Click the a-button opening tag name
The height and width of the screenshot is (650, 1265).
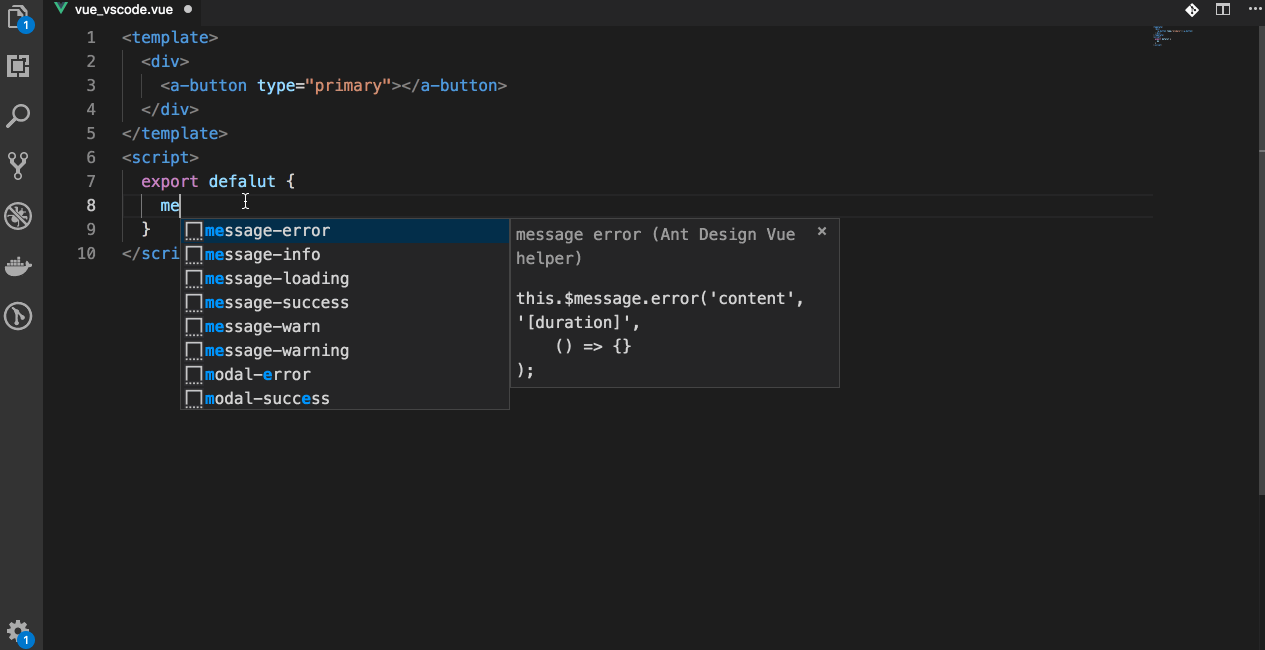pyautogui.click(x=208, y=86)
